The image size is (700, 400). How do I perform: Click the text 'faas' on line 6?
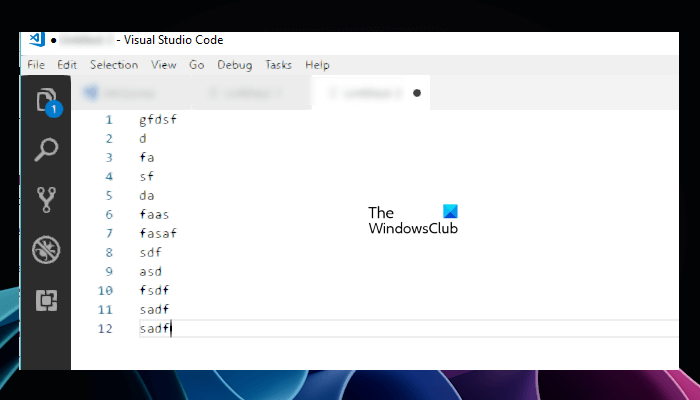(154, 214)
